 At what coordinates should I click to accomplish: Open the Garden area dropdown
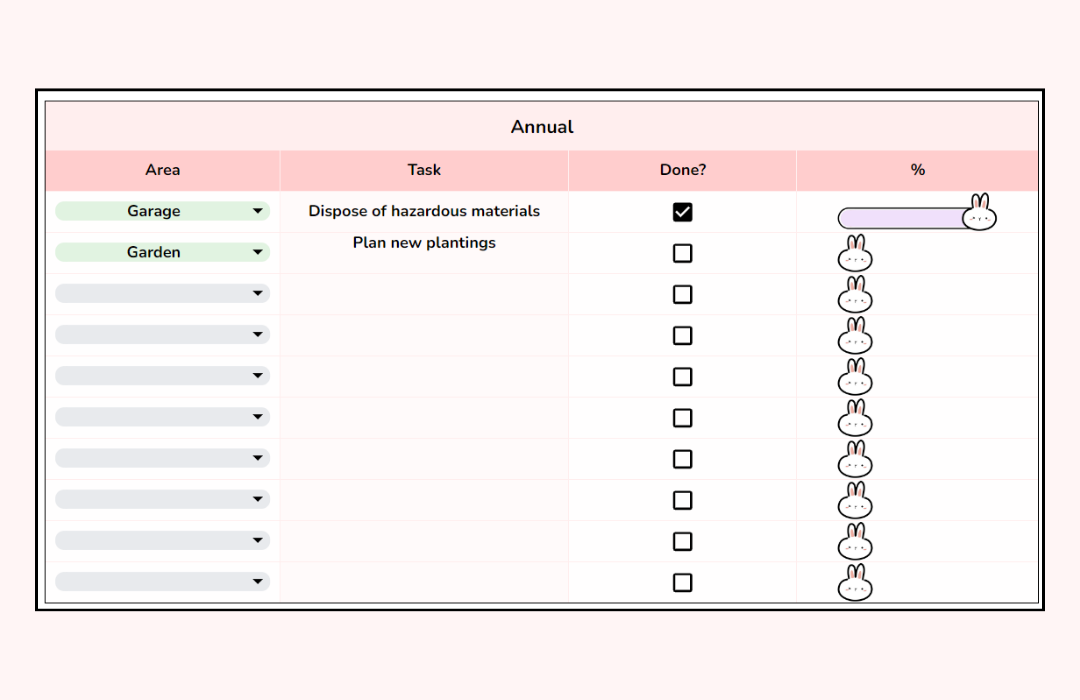162,252
